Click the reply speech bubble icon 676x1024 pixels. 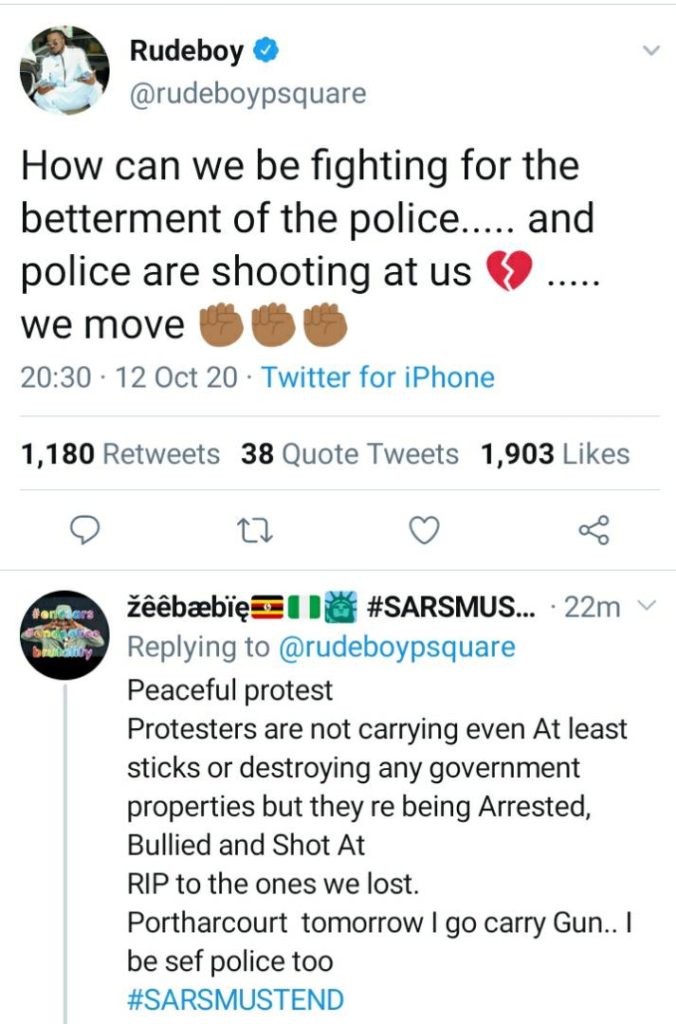point(87,530)
